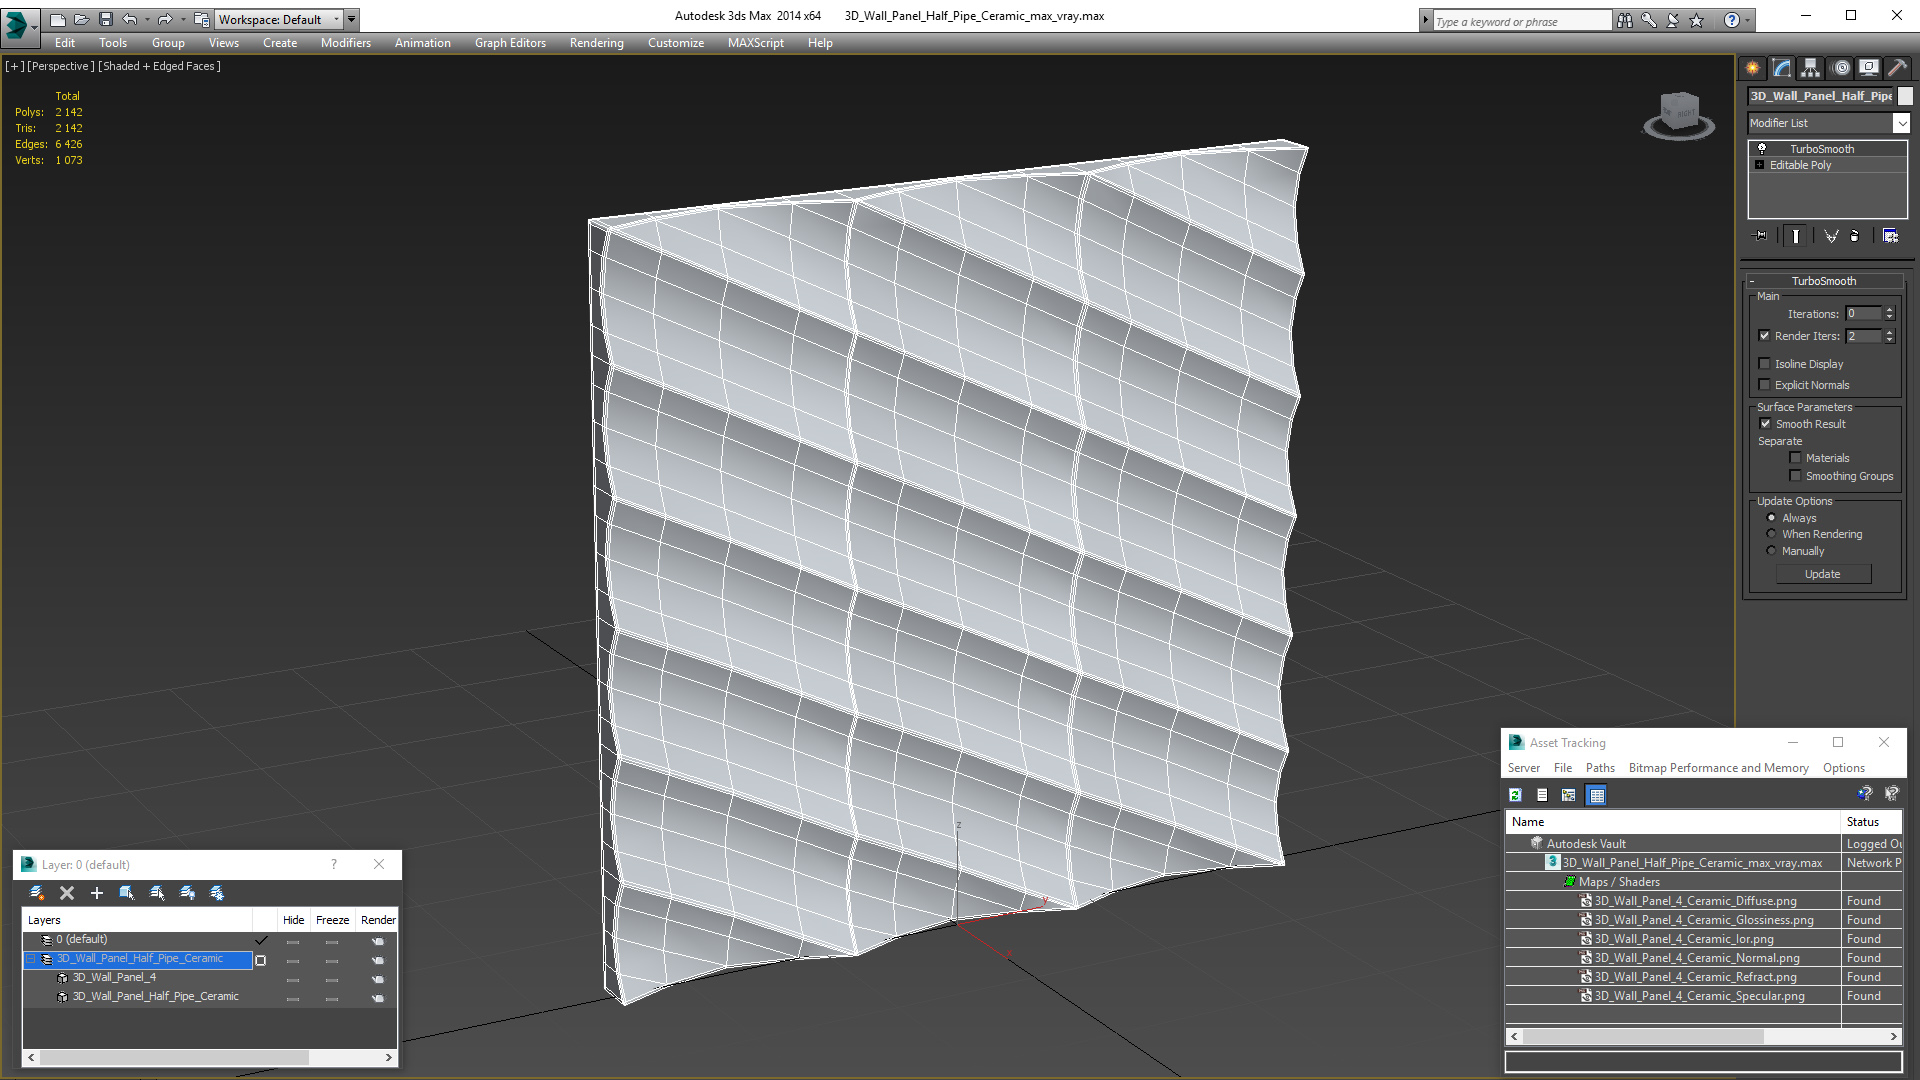Image resolution: width=1920 pixels, height=1080 pixels.
Task: Collapse 3D_Wall_Panel_Half_Pipe_Ceramic layer tree
Action: [x=31, y=959]
